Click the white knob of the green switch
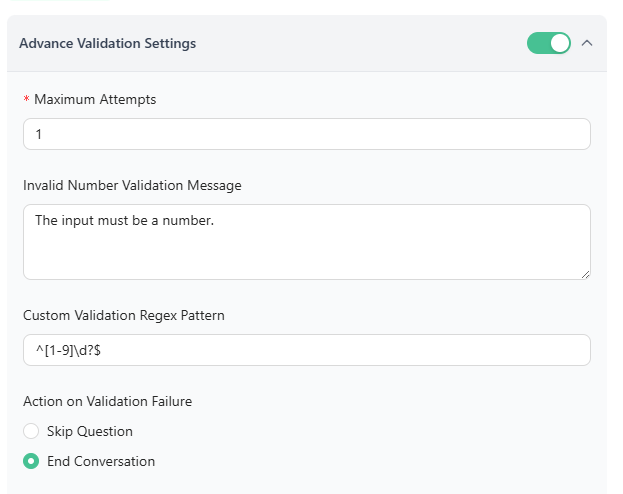 (x=559, y=43)
